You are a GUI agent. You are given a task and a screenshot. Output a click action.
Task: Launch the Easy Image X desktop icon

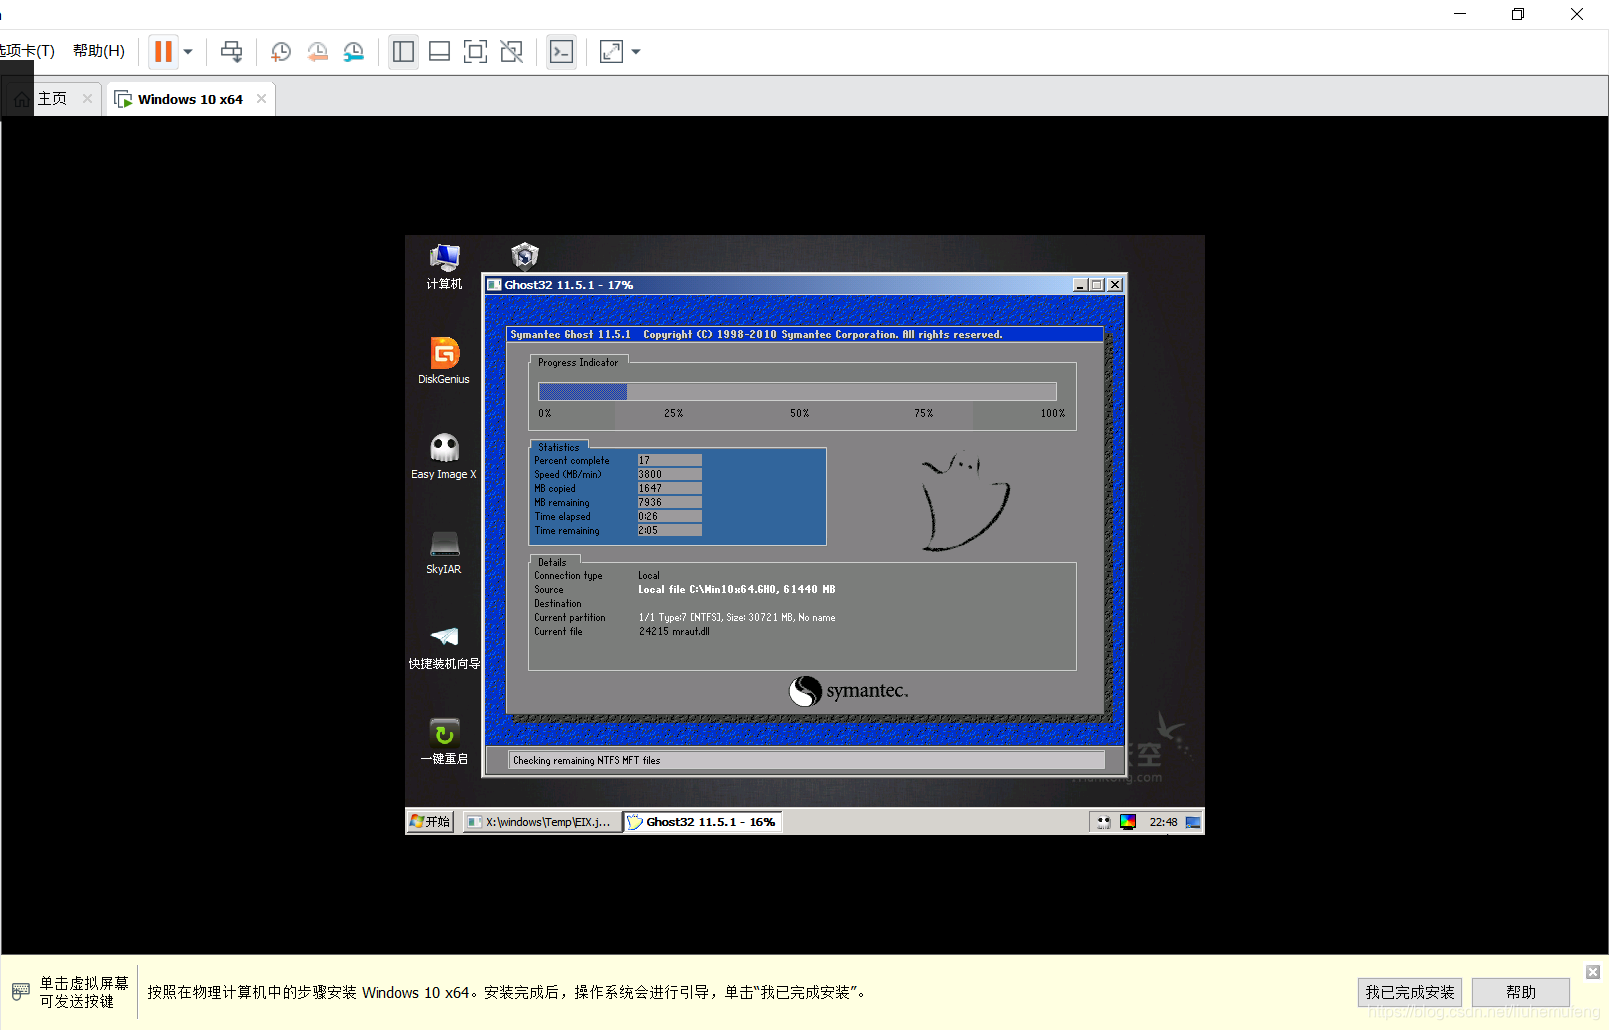coord(444,456)
